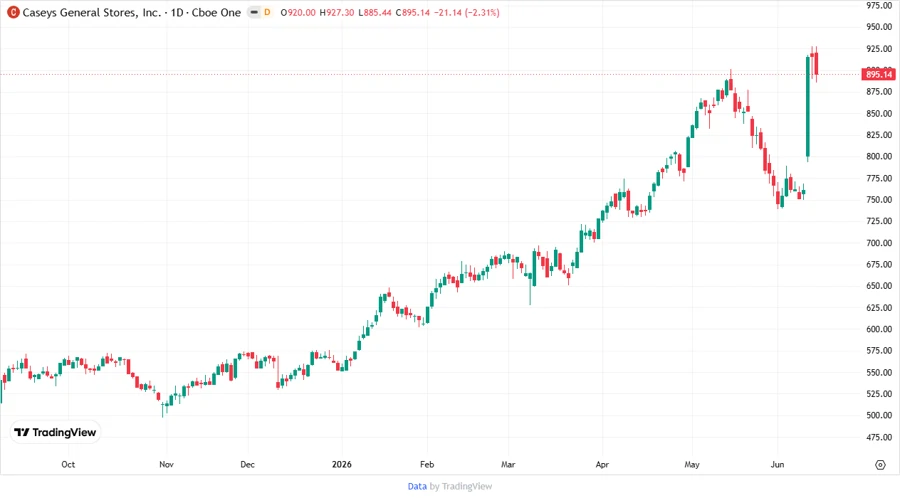Screen dimensions: 900x498
Task: Click the Jun label on time axis
Action: [777, 464]
